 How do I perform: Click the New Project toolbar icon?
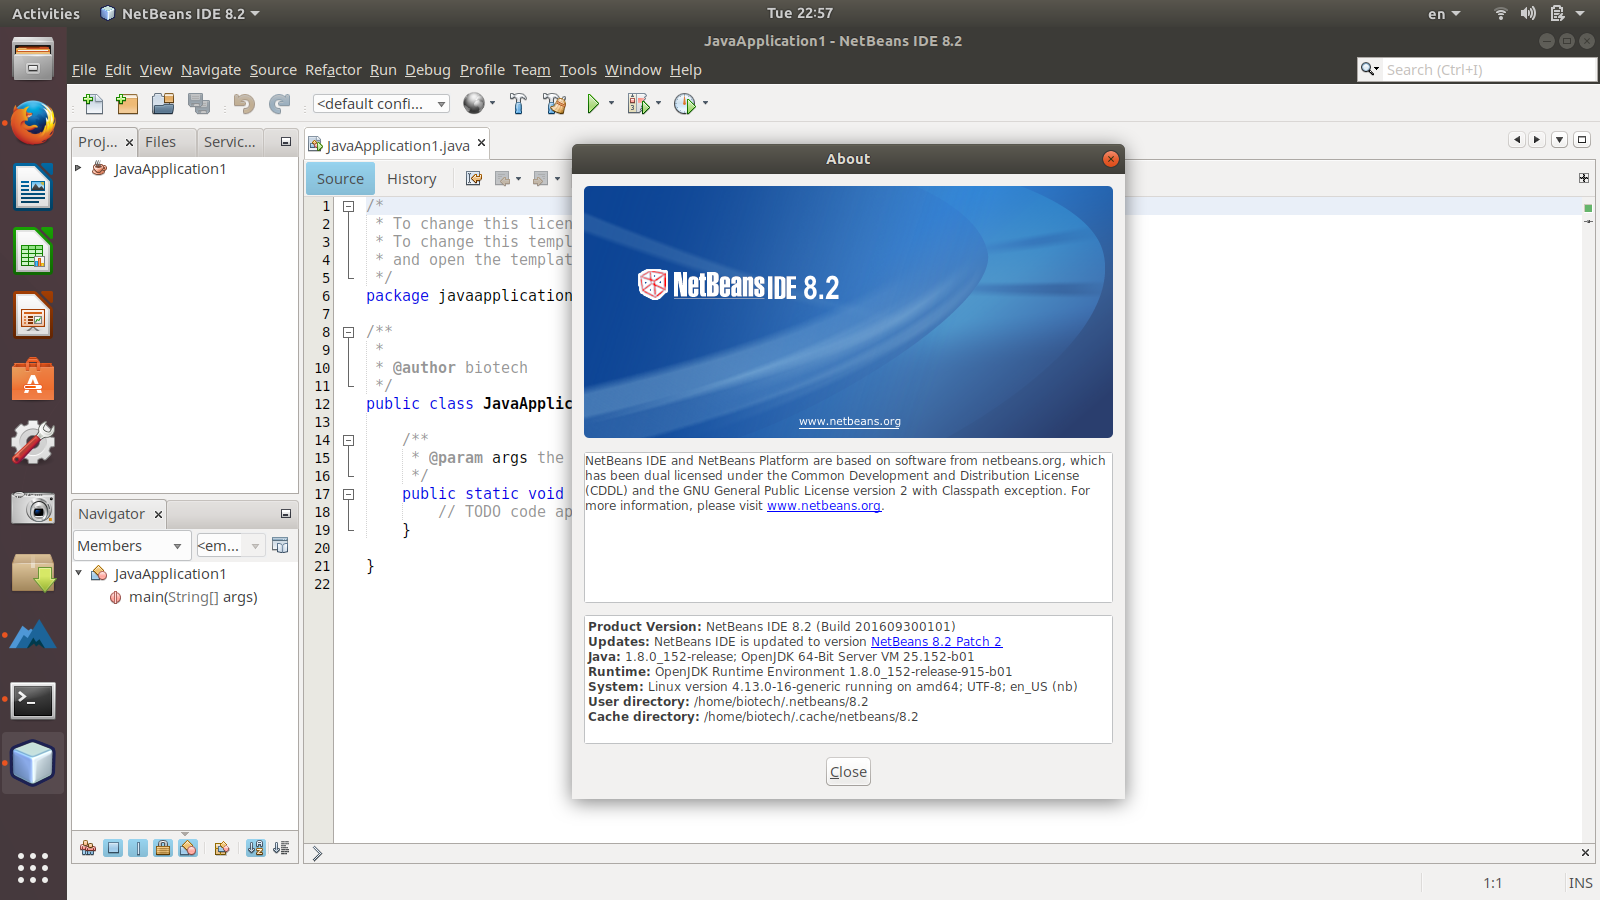(127, 103)
